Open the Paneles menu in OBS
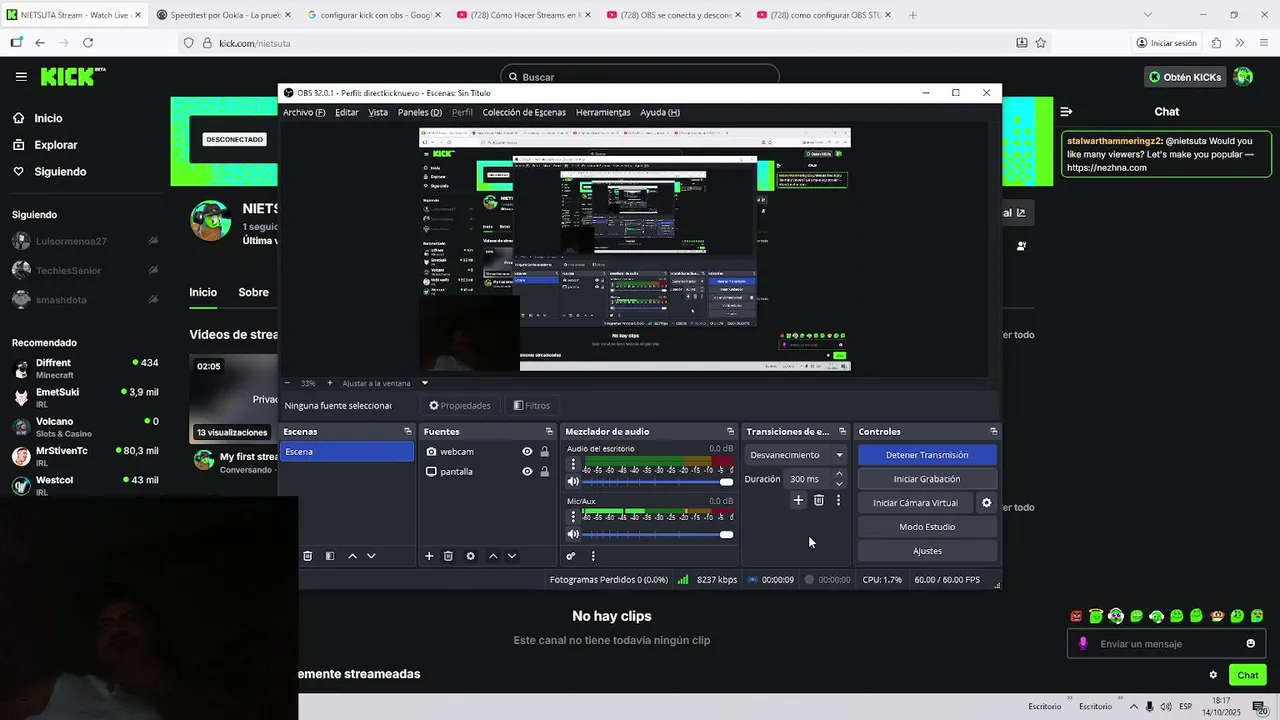This screenshot has width=1280, height=720. pos(420,113)
